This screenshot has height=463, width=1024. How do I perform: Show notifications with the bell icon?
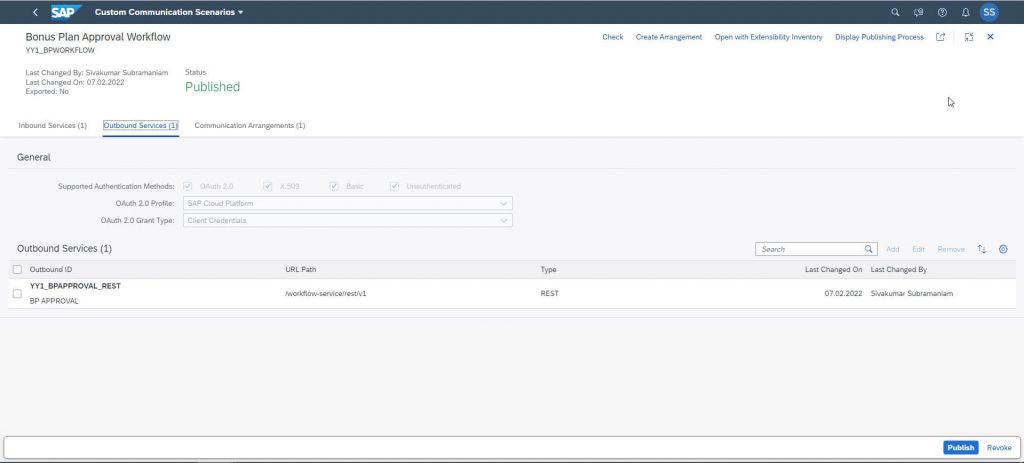click(x=966, y=12)
